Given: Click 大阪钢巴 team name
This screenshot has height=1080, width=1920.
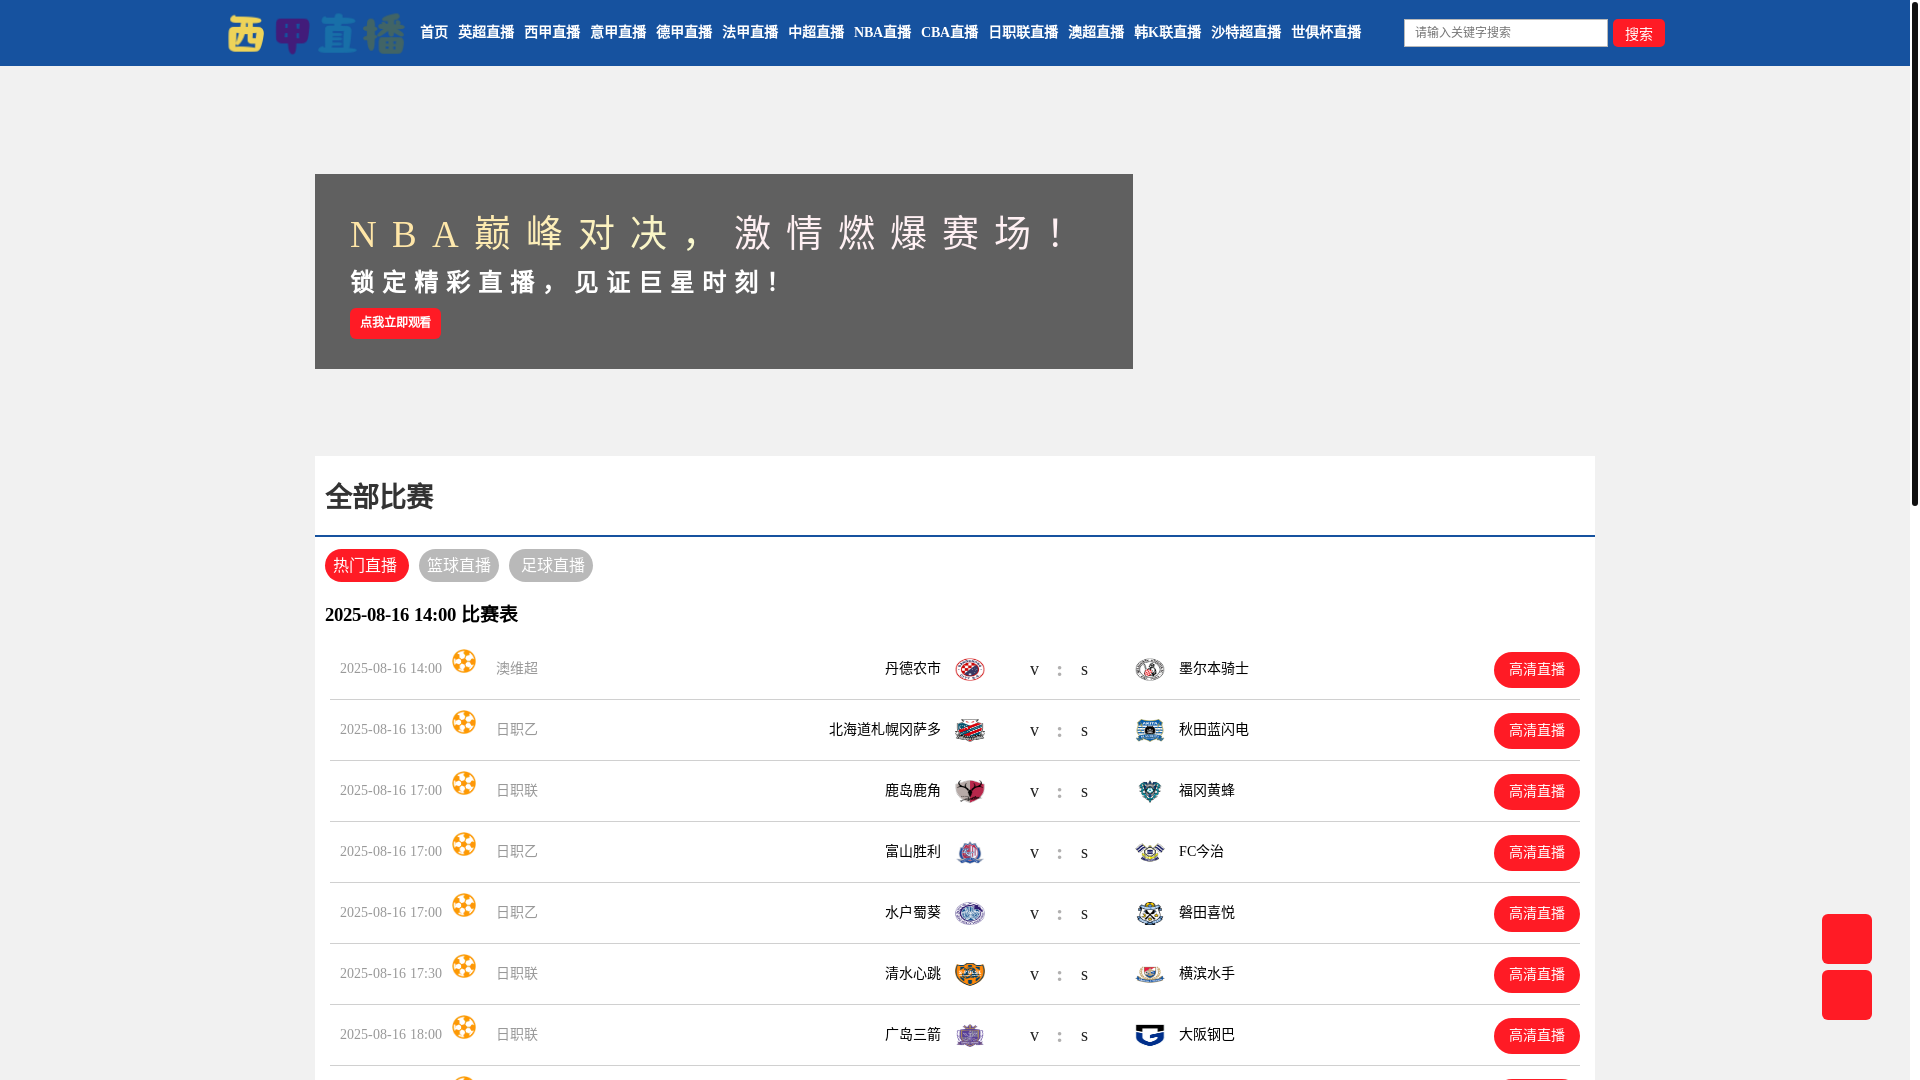Looking at the screenshot, I should 1207,1034.
